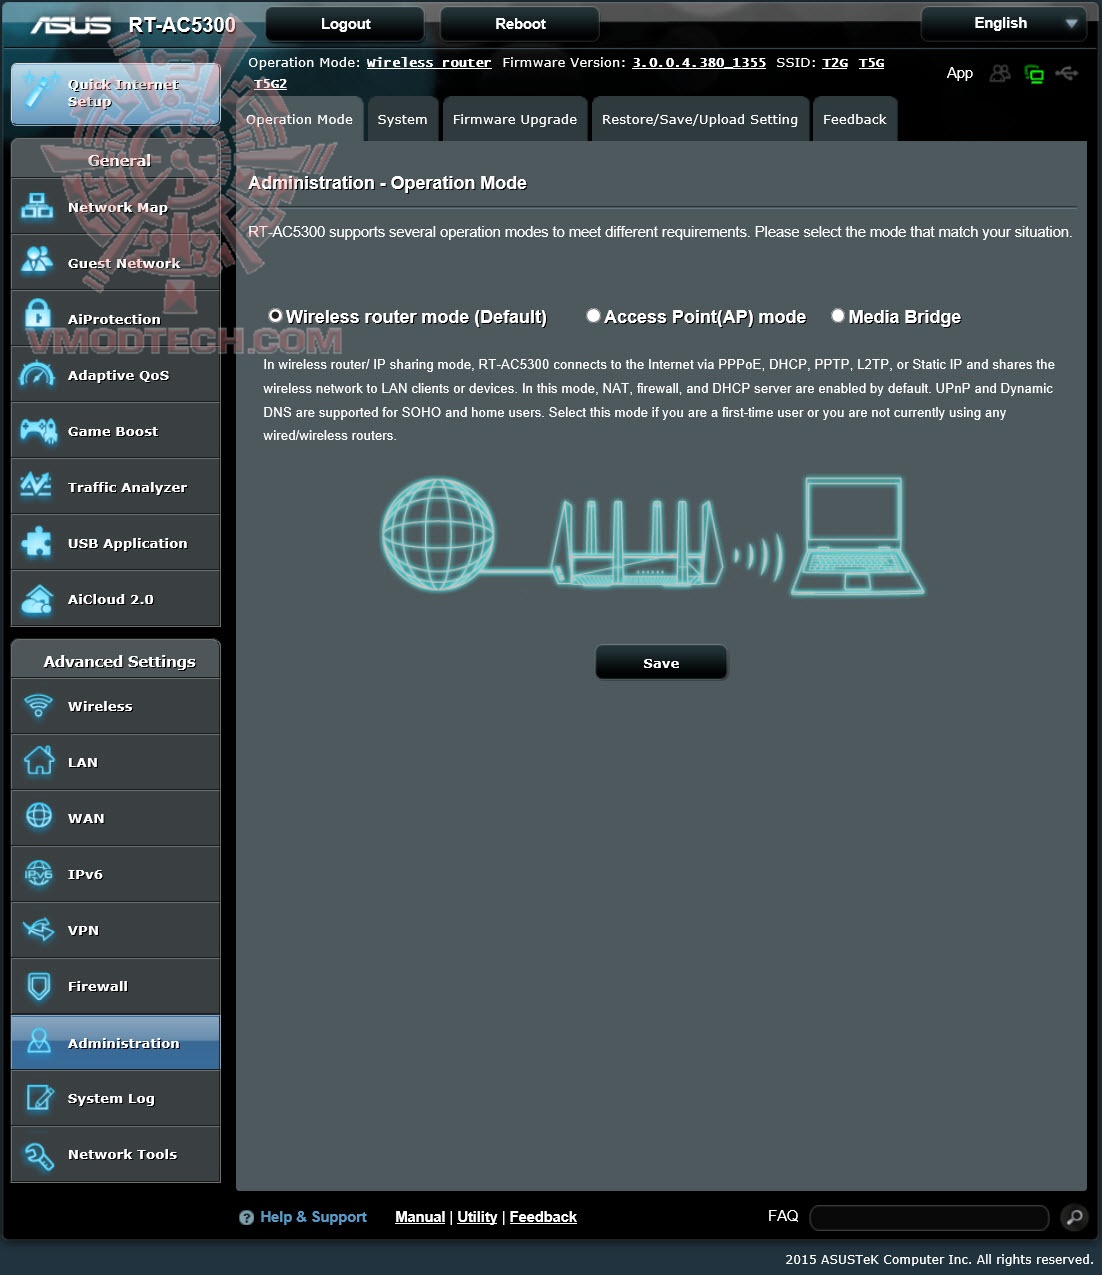Click the Help & Support question icon
The height and width of the screenshot is (1275, 1102).
pos(246,1217)
